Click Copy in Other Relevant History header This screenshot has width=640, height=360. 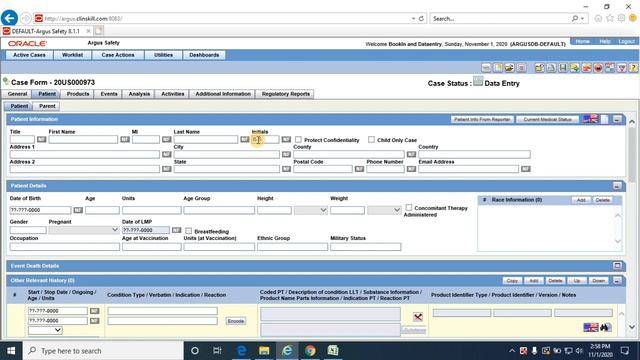(x=512, y=280)
